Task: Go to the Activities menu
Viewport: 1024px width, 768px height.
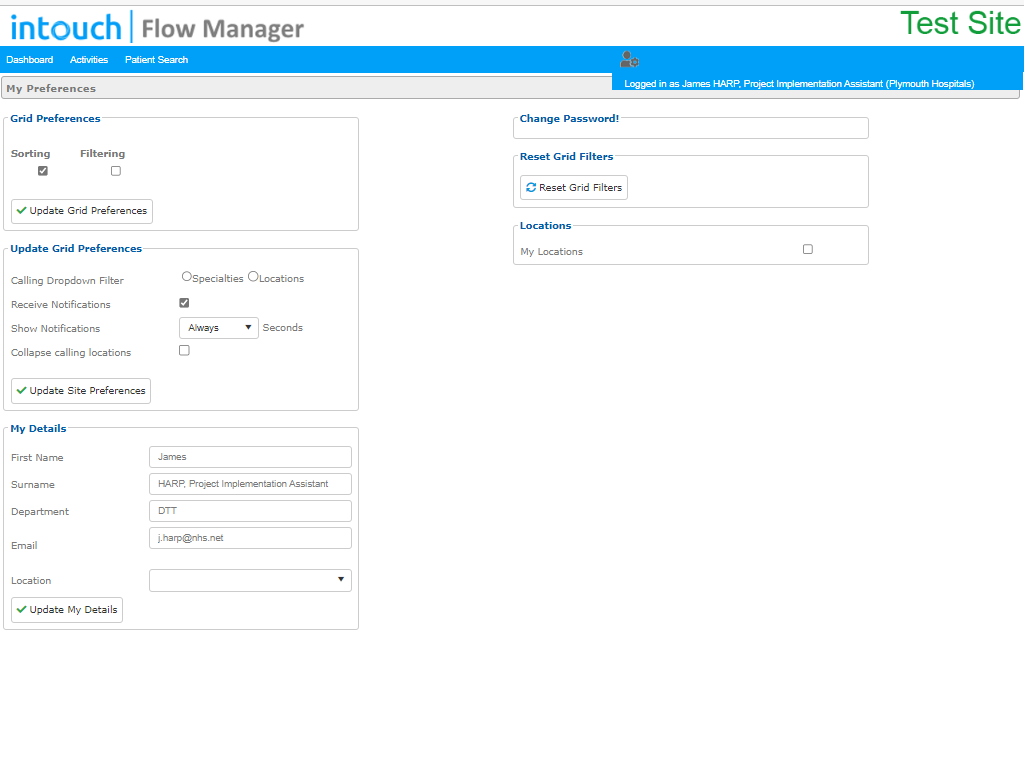Action: [x=89, y=59]
